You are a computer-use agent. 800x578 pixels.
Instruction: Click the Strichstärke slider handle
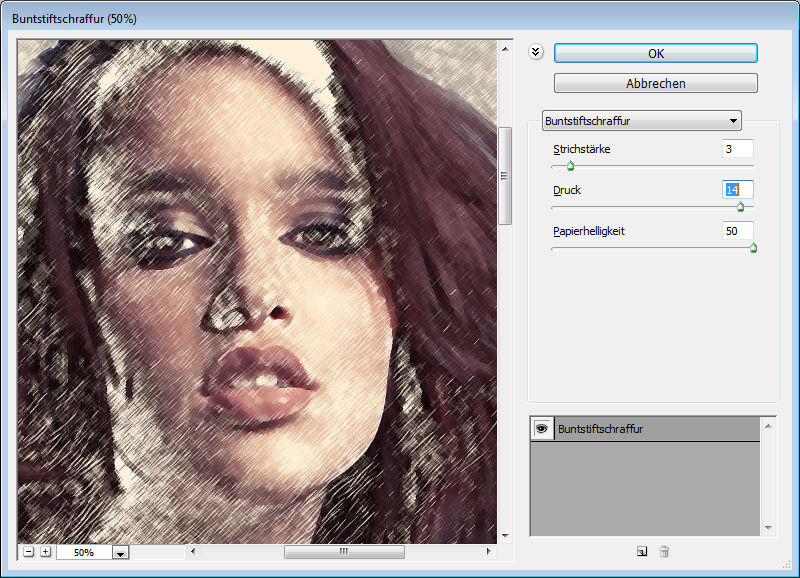pos(570,165)
